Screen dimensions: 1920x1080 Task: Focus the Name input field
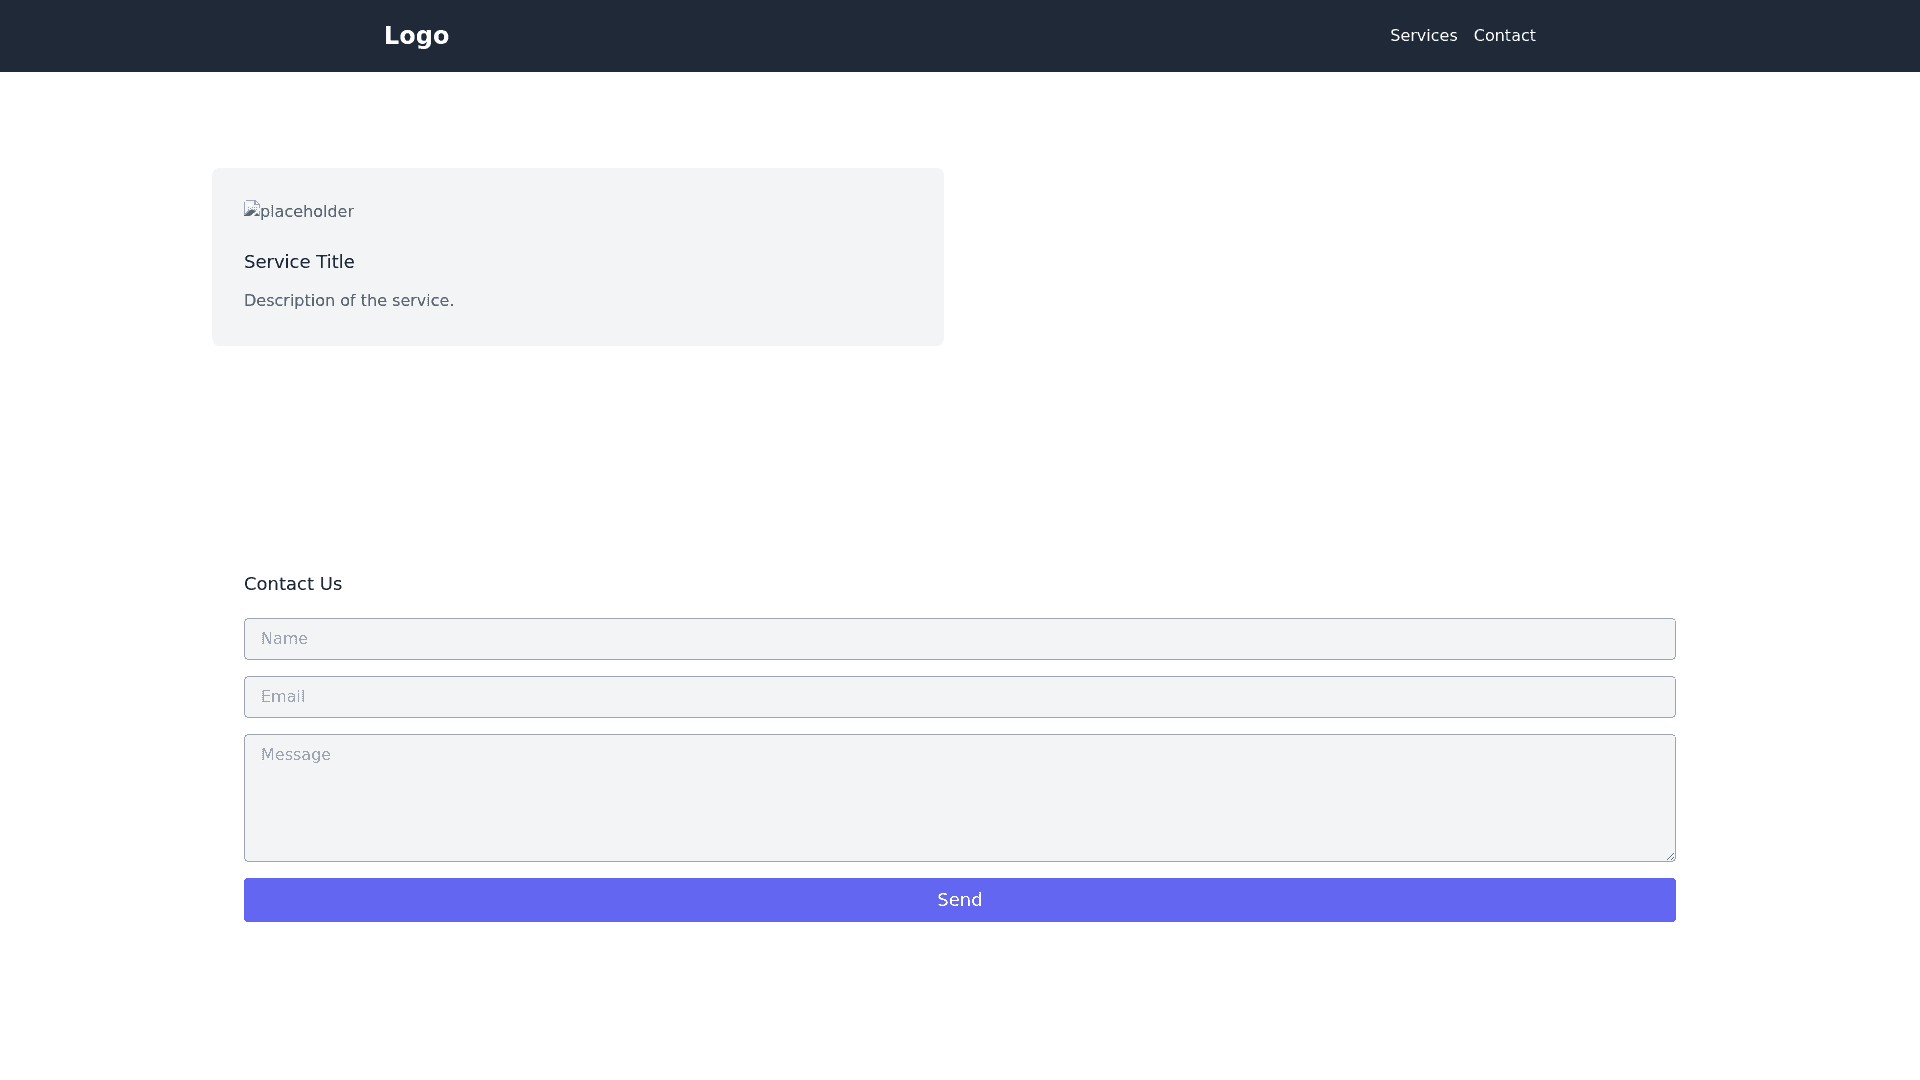(960, 639)
